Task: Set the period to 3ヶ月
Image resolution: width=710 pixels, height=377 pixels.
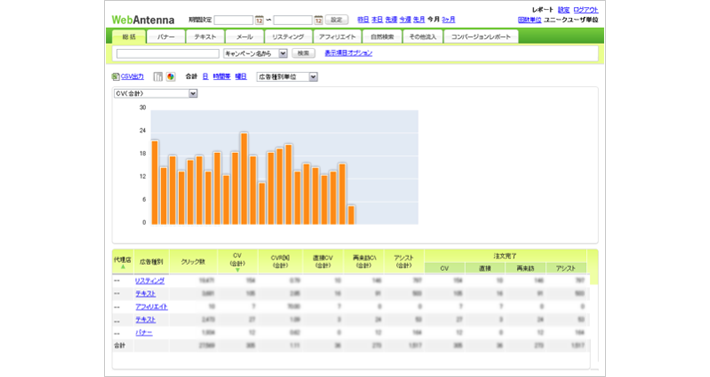Action: (448, 19)
